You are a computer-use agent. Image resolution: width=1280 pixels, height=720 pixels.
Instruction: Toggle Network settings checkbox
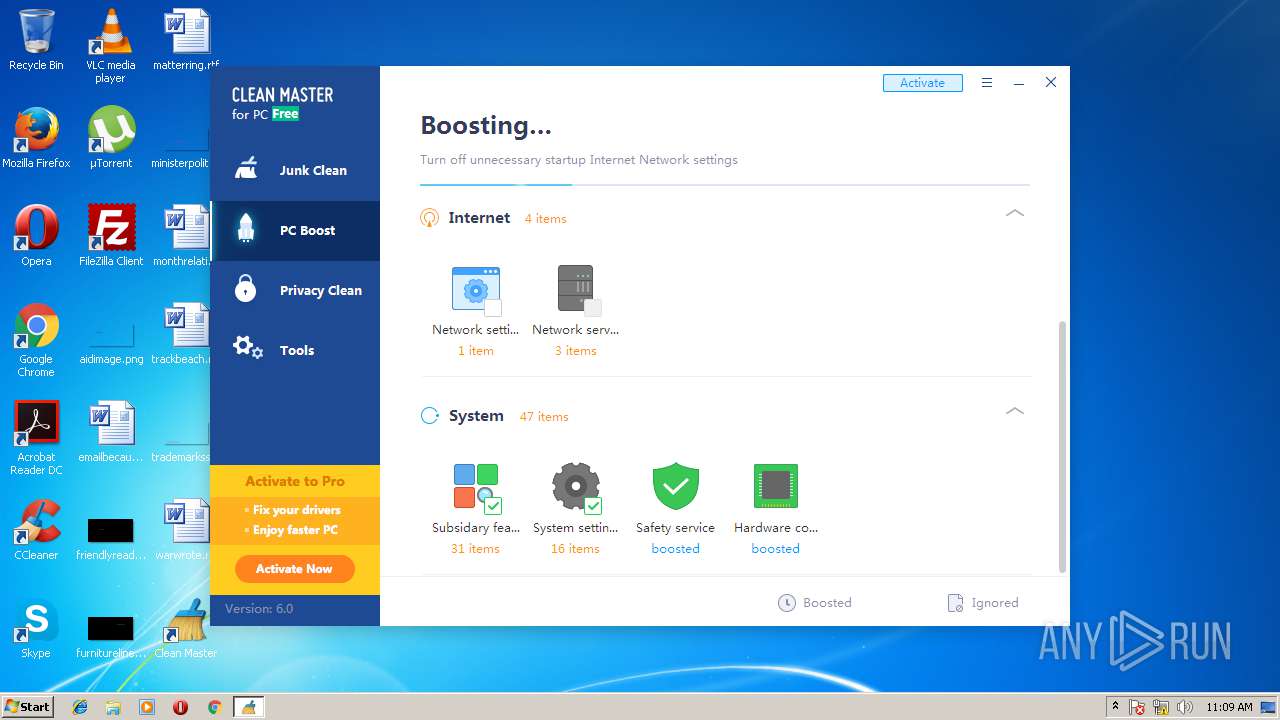pyautogui.click(x=492, y=308)
